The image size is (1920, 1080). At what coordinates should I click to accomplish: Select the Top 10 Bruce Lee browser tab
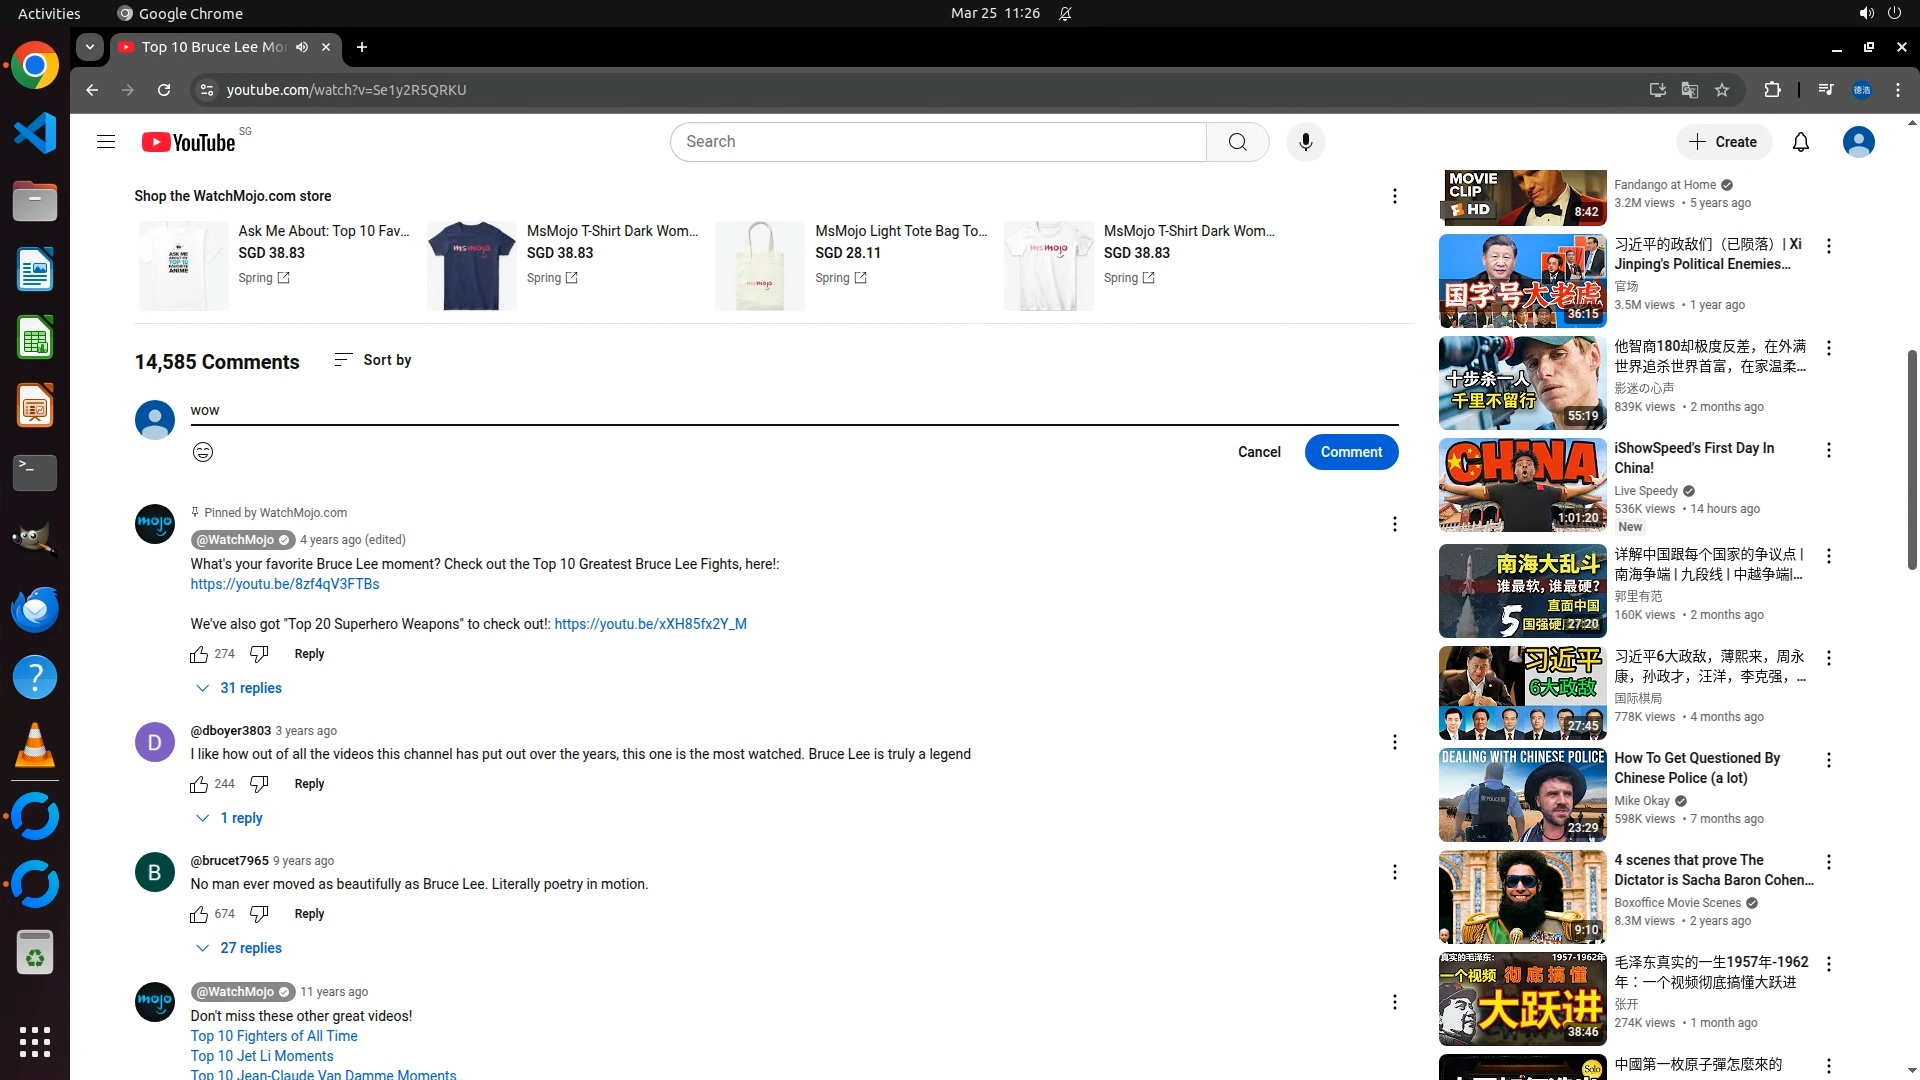[215, 47]
